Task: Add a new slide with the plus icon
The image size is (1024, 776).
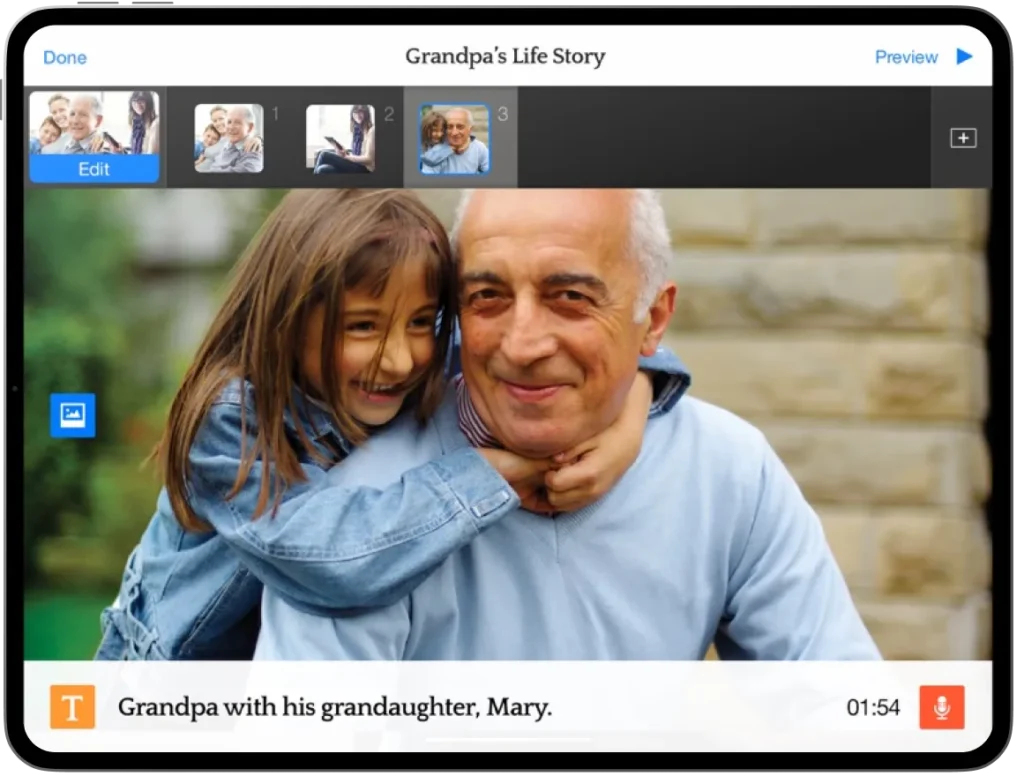Action: [963, 138]
